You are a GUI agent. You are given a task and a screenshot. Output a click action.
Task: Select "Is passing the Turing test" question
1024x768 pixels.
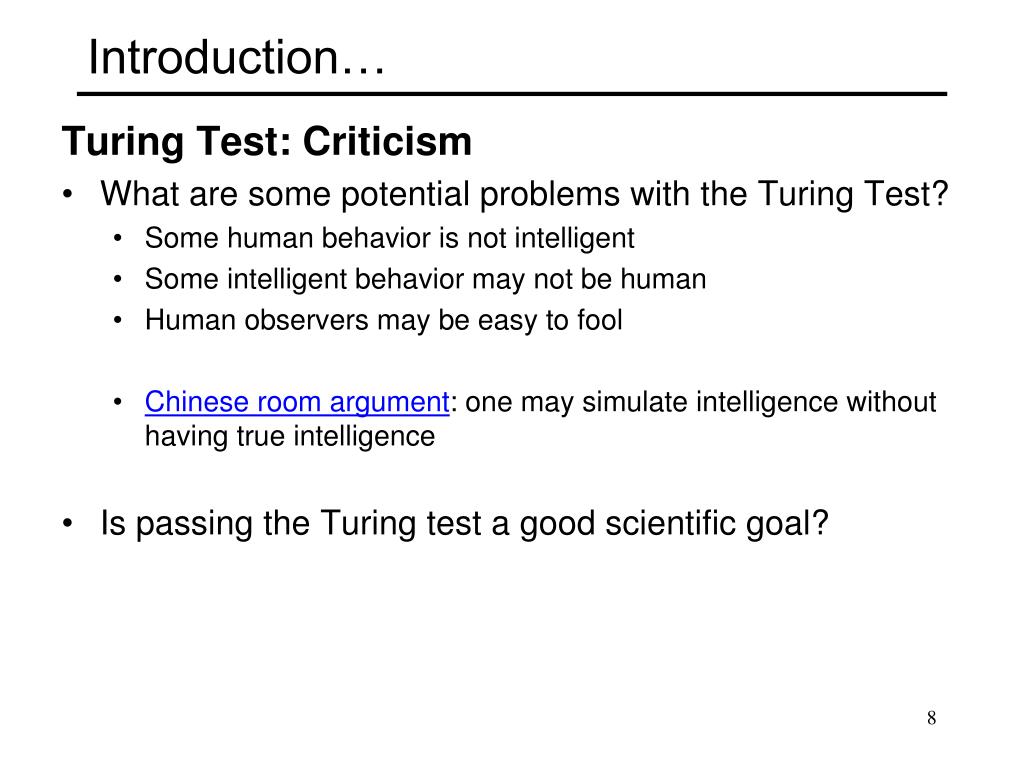(464, 524)
